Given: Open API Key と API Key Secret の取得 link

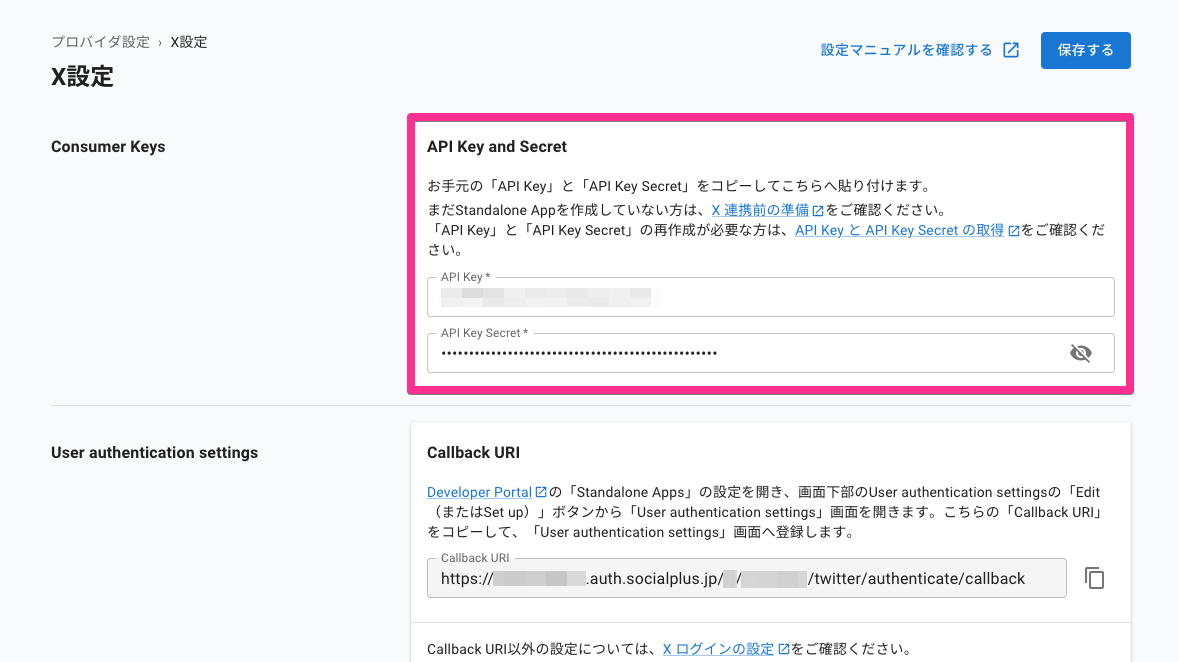Looking at the screenshot, I should click(899, 230).
